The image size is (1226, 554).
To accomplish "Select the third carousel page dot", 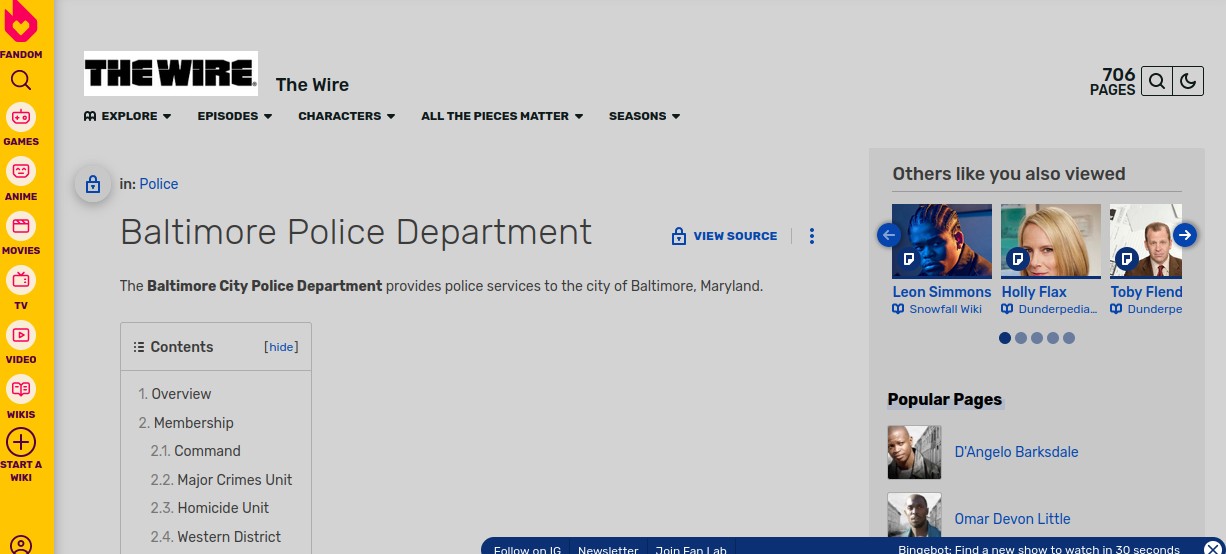I will coord(1037,338).
